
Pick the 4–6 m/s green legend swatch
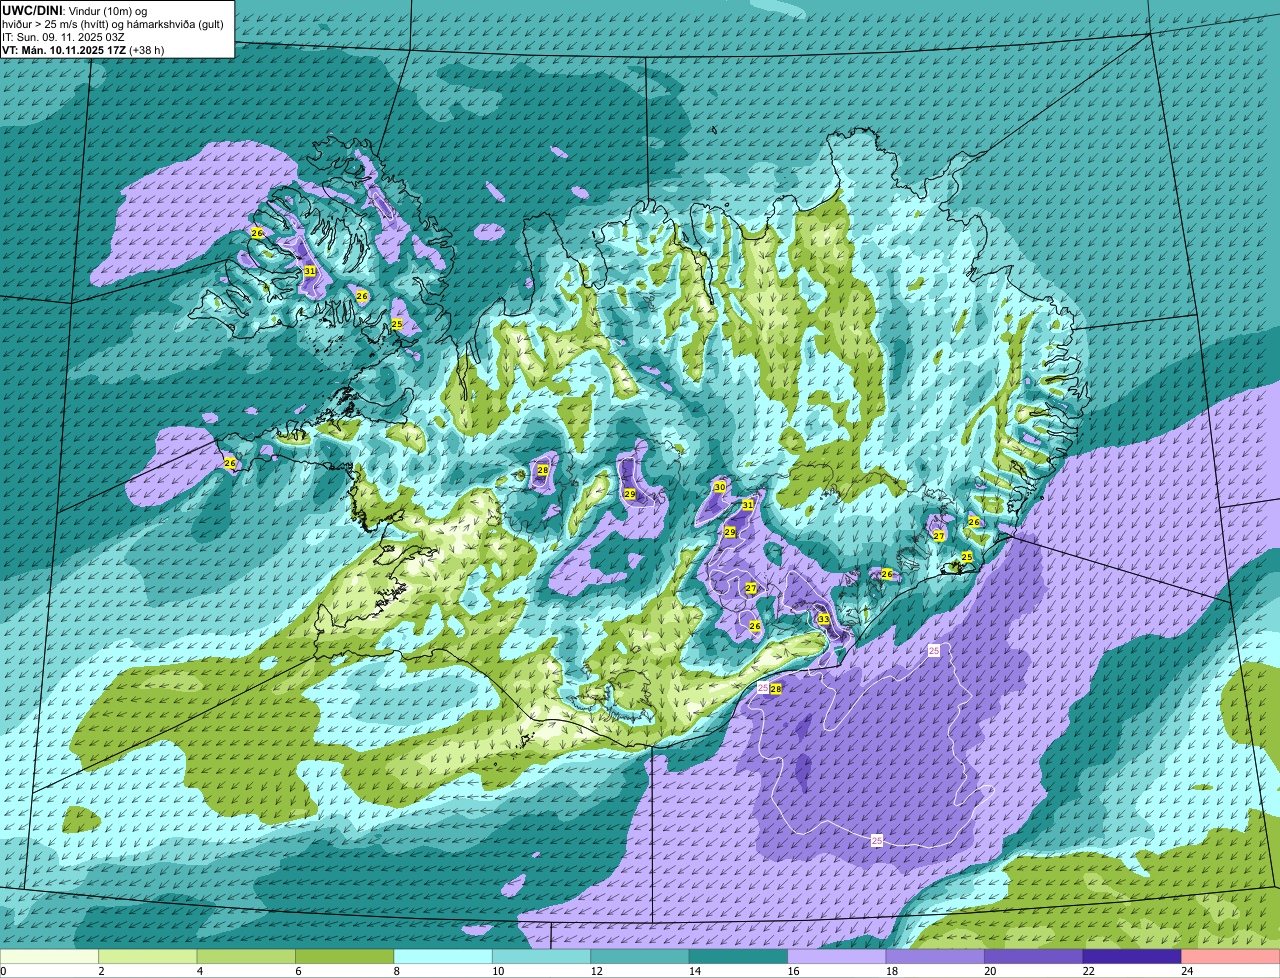(247, 957)
